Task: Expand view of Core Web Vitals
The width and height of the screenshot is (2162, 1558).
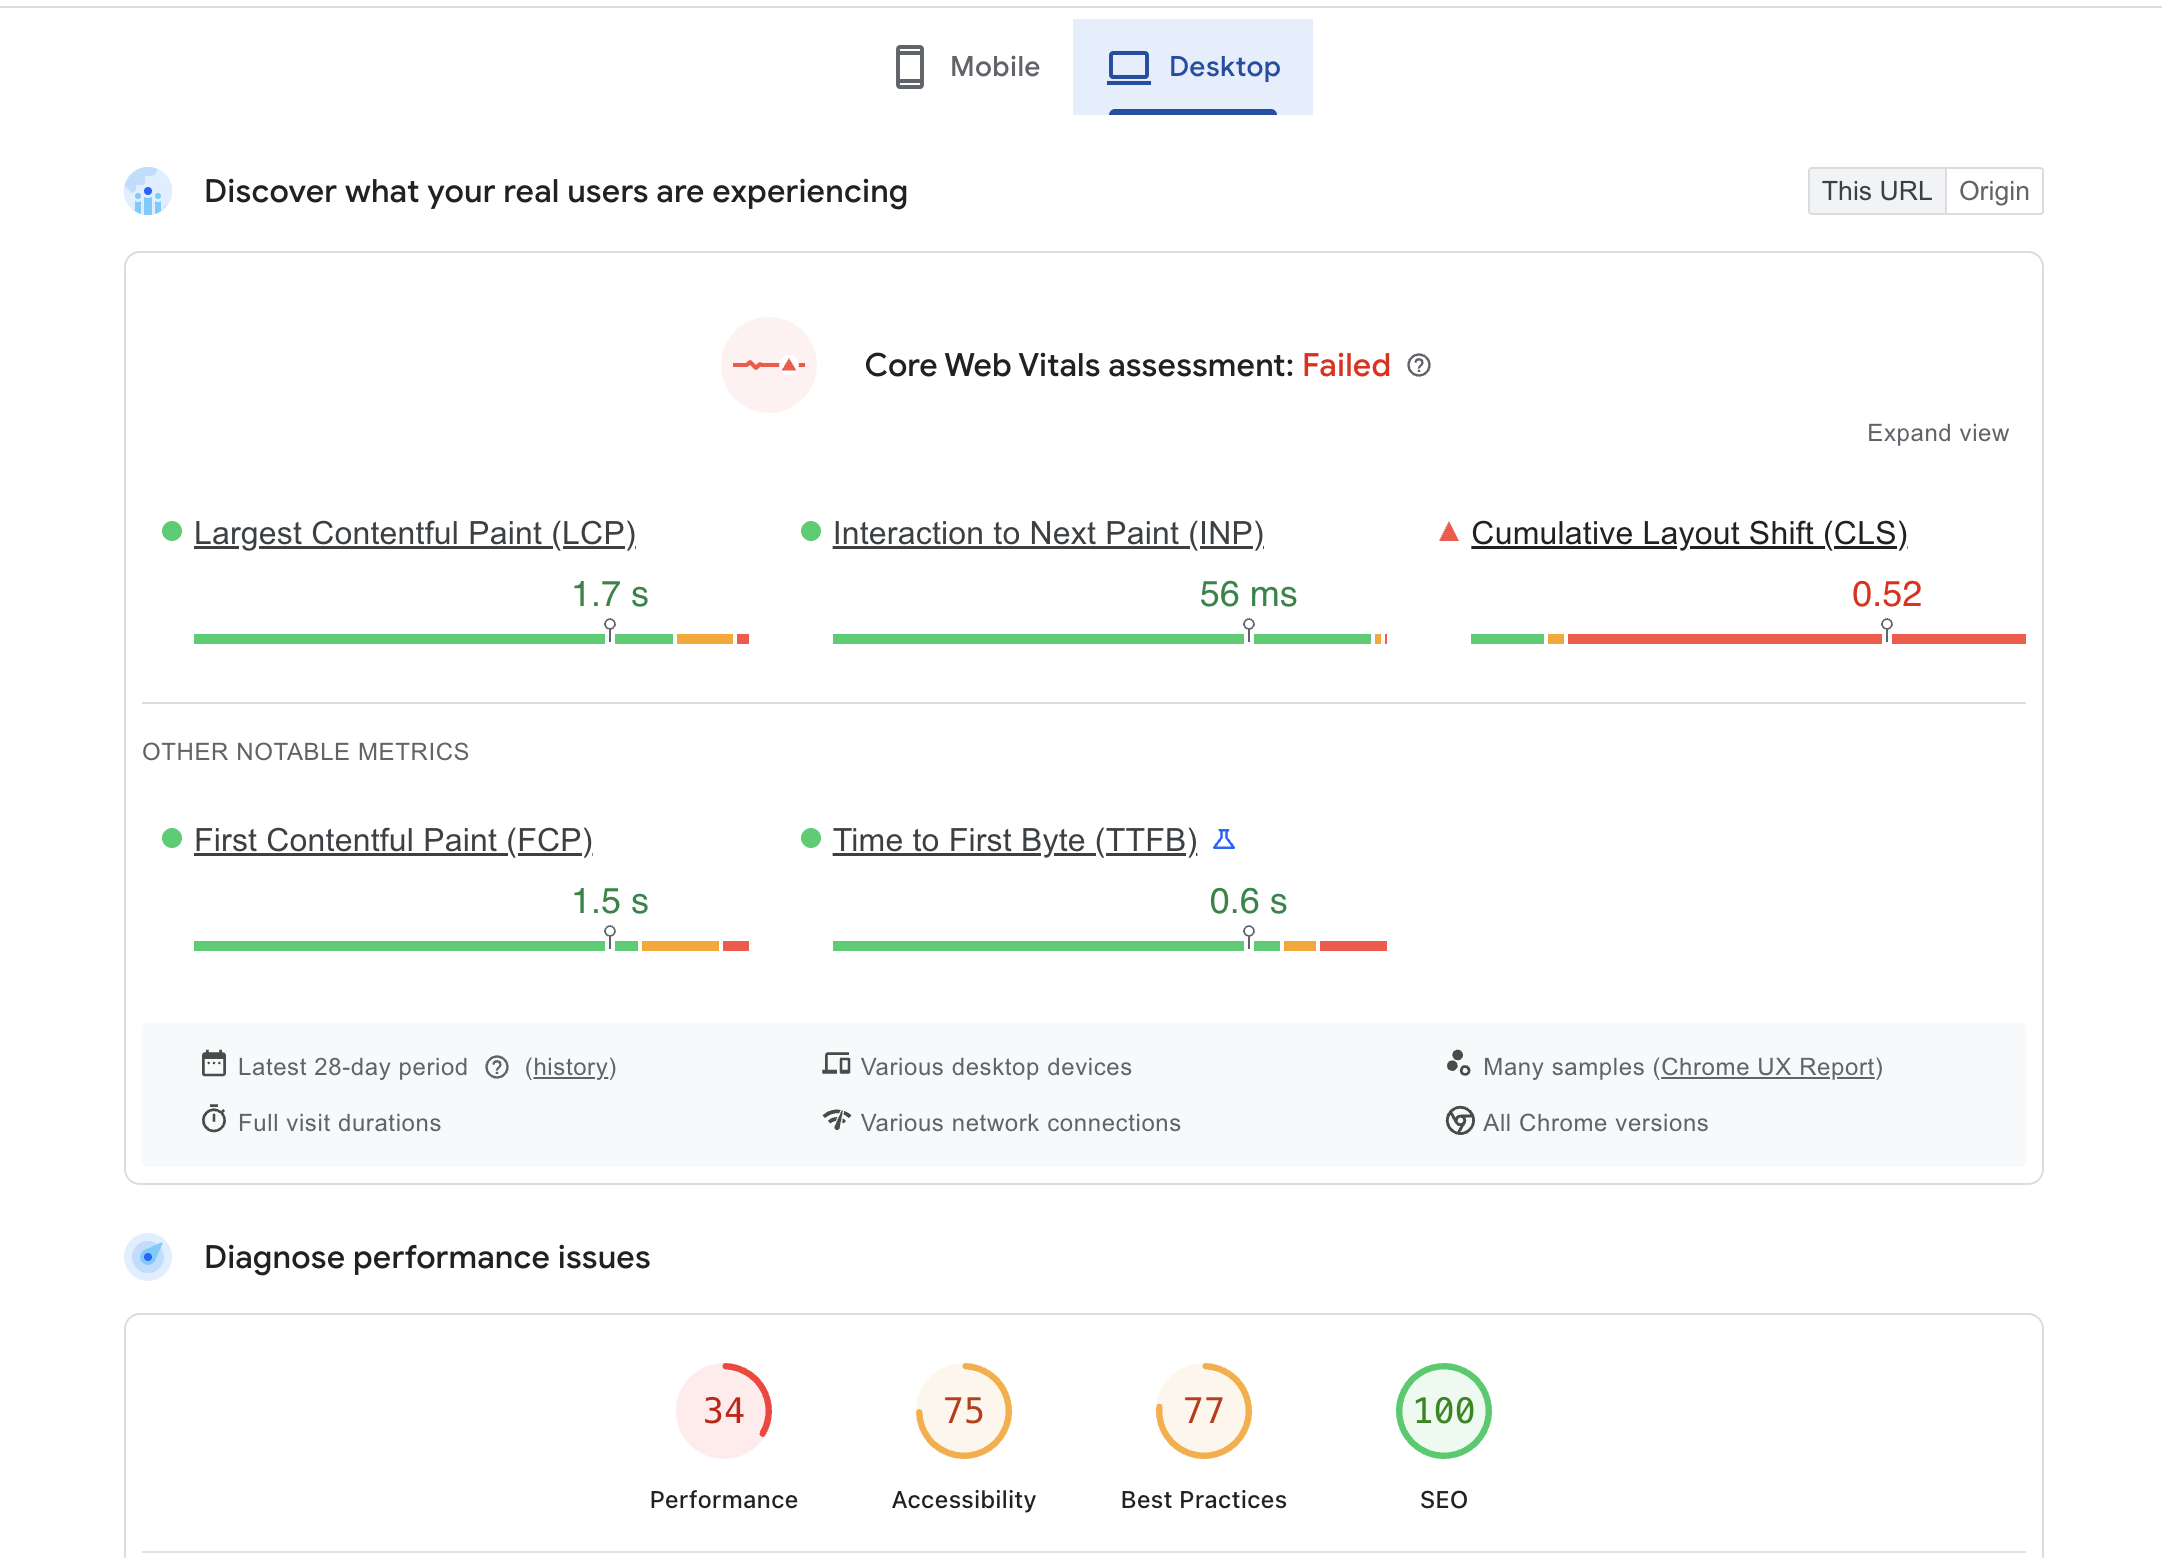Action: [x=1937, y=433]
